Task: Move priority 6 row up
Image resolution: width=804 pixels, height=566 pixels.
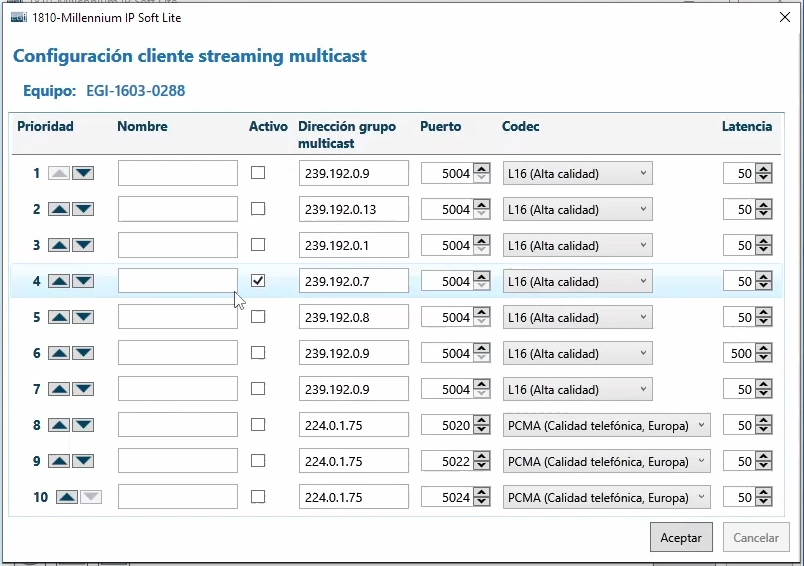Action: [x=59, y=353]
